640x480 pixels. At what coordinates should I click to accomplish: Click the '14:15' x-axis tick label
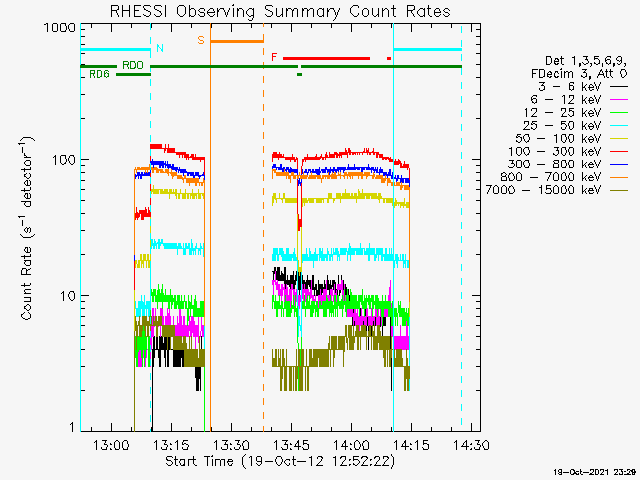(x=411, y=444)
